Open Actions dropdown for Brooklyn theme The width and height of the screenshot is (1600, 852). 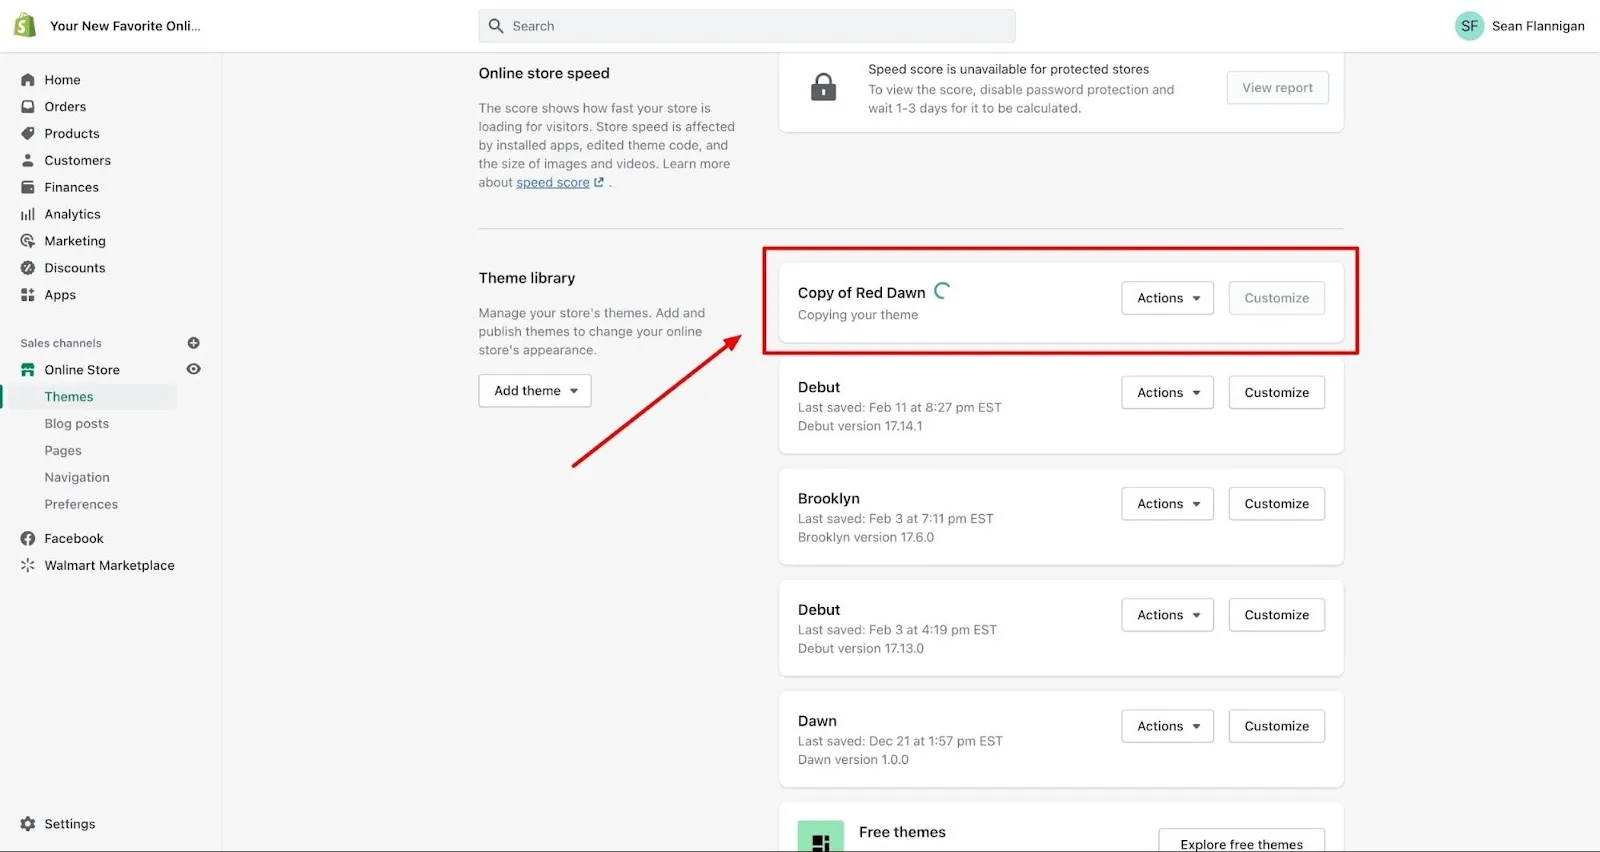click(x=1167, y=504)
